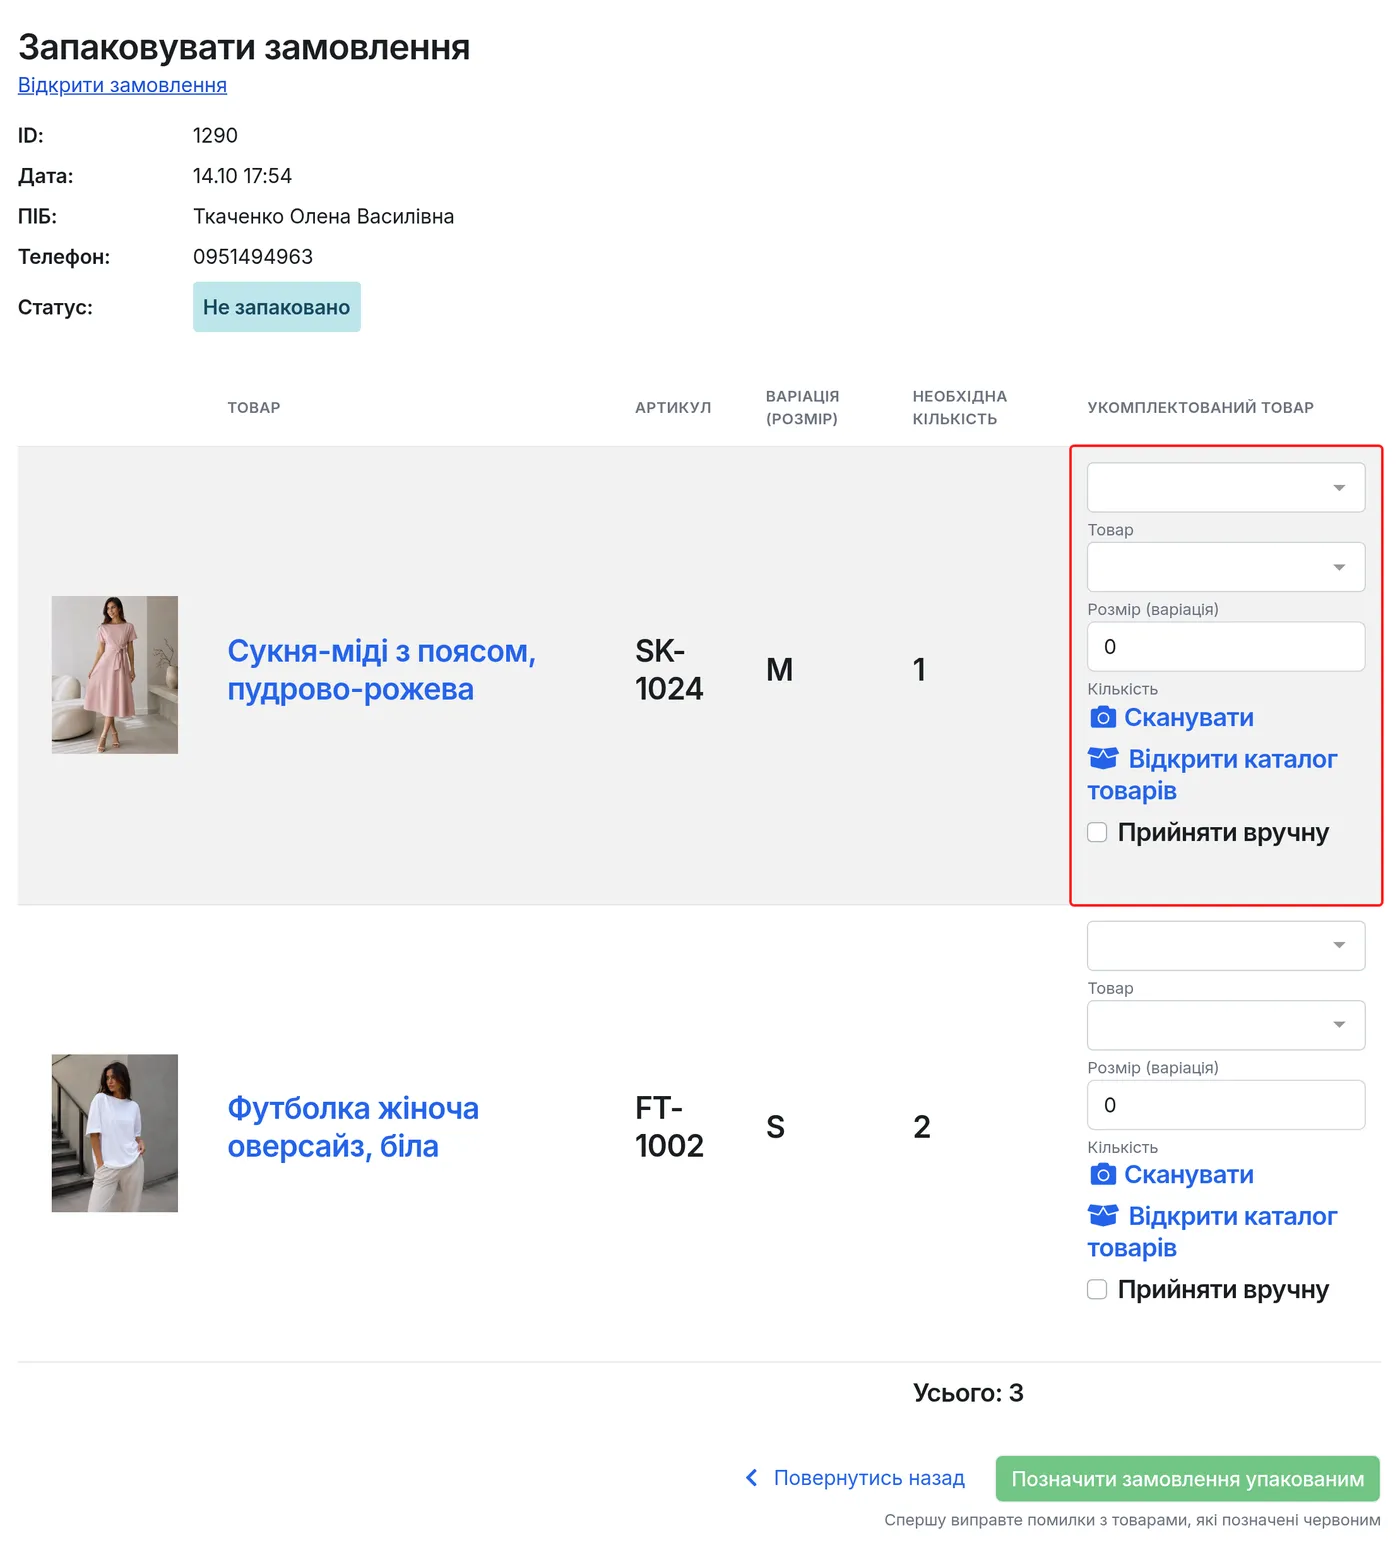Open the Розмір dropdown for FT-1002
The width and height of the screenshot is (1400, 1557).
point(1226,1025)
